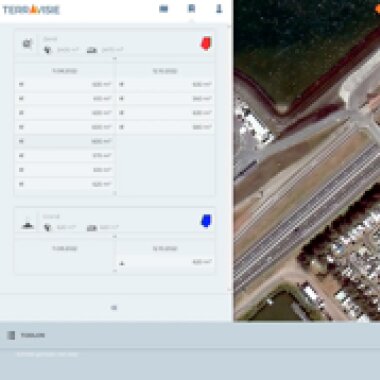Click the orange marker at the map's top right corner
380x380 pixels.
[x=377, y=9]
